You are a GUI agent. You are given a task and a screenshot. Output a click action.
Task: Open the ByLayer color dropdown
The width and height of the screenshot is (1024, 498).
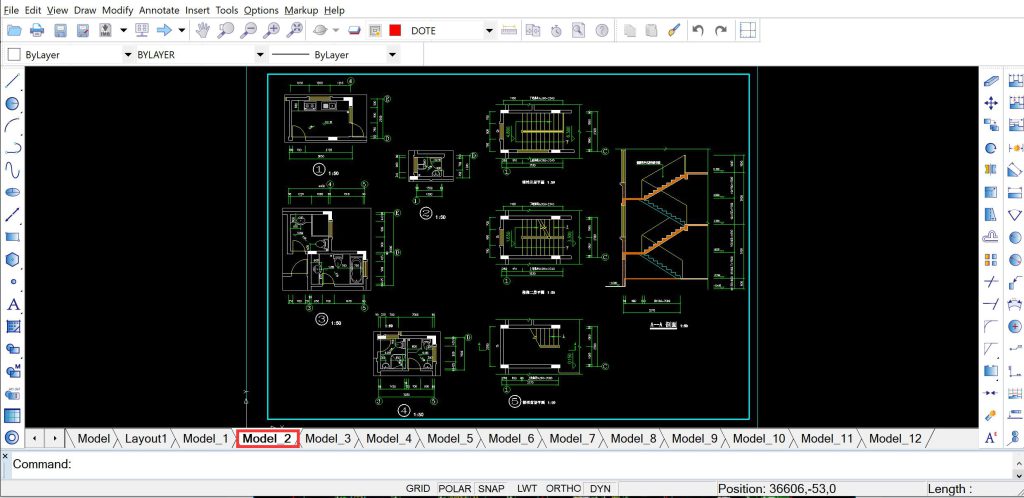tap(128, 55)
